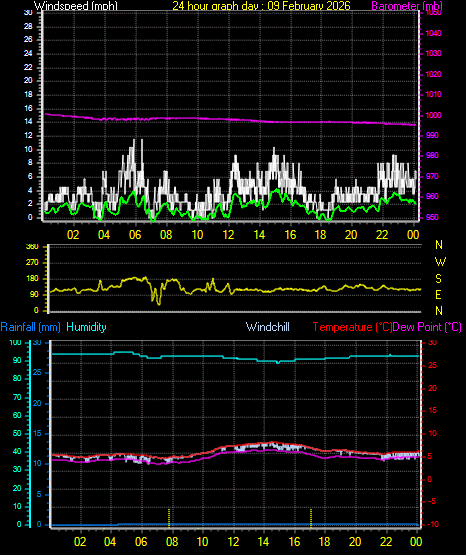466x555 pixels.
Task: Click the 1000 barometer axis value
Action: point(433,115)
